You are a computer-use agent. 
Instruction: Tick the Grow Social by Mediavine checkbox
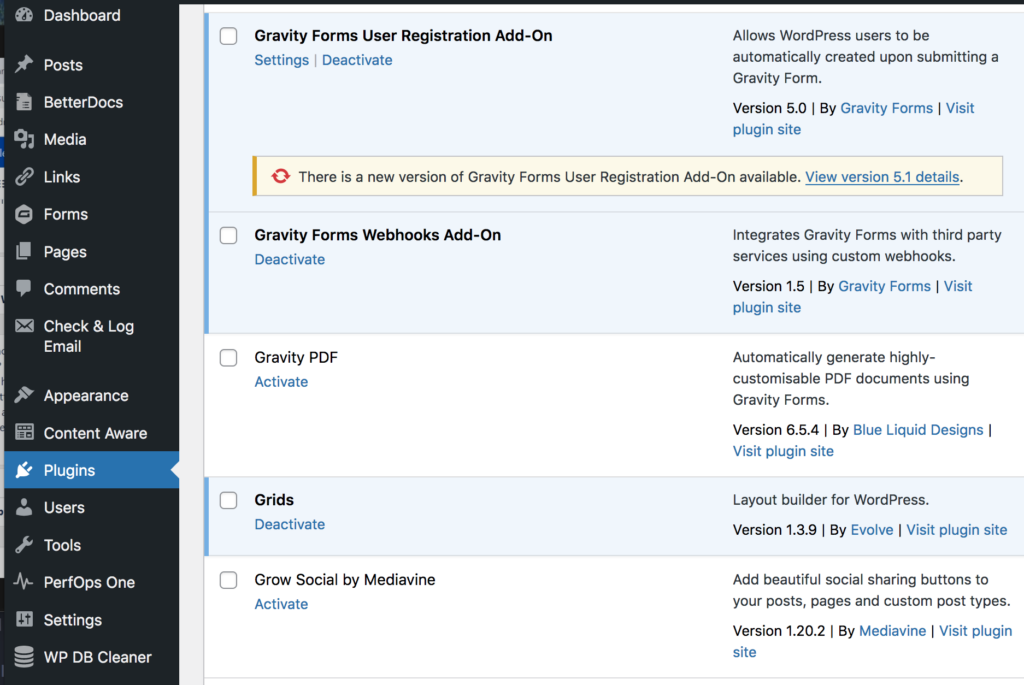tap(229, 580)
